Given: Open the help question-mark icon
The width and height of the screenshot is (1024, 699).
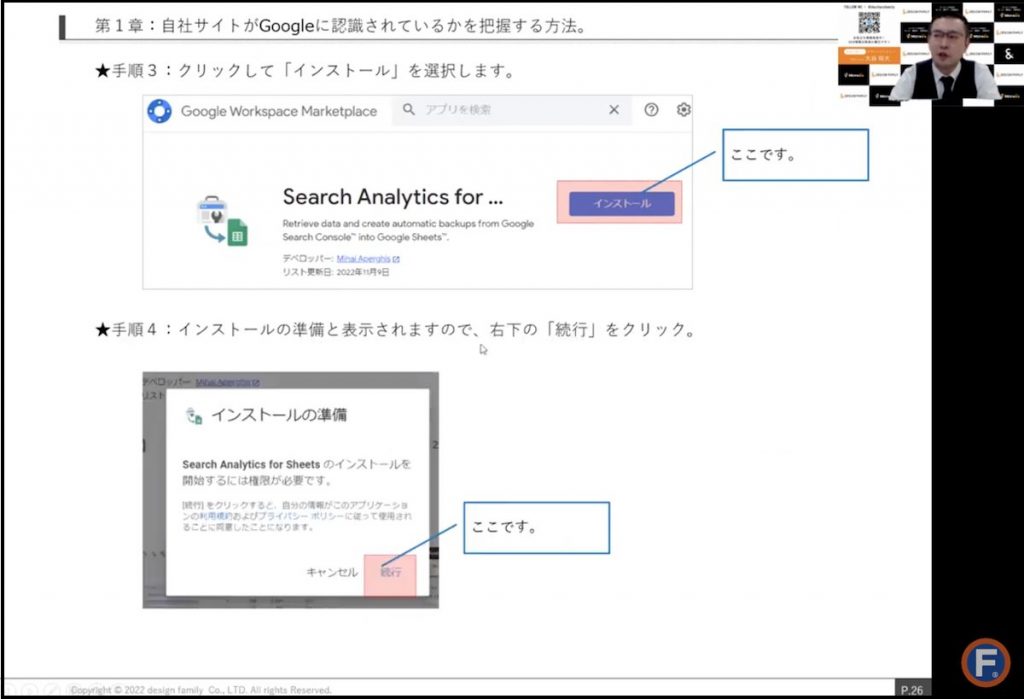Looking at the screenshot, I should pos(651,110).
